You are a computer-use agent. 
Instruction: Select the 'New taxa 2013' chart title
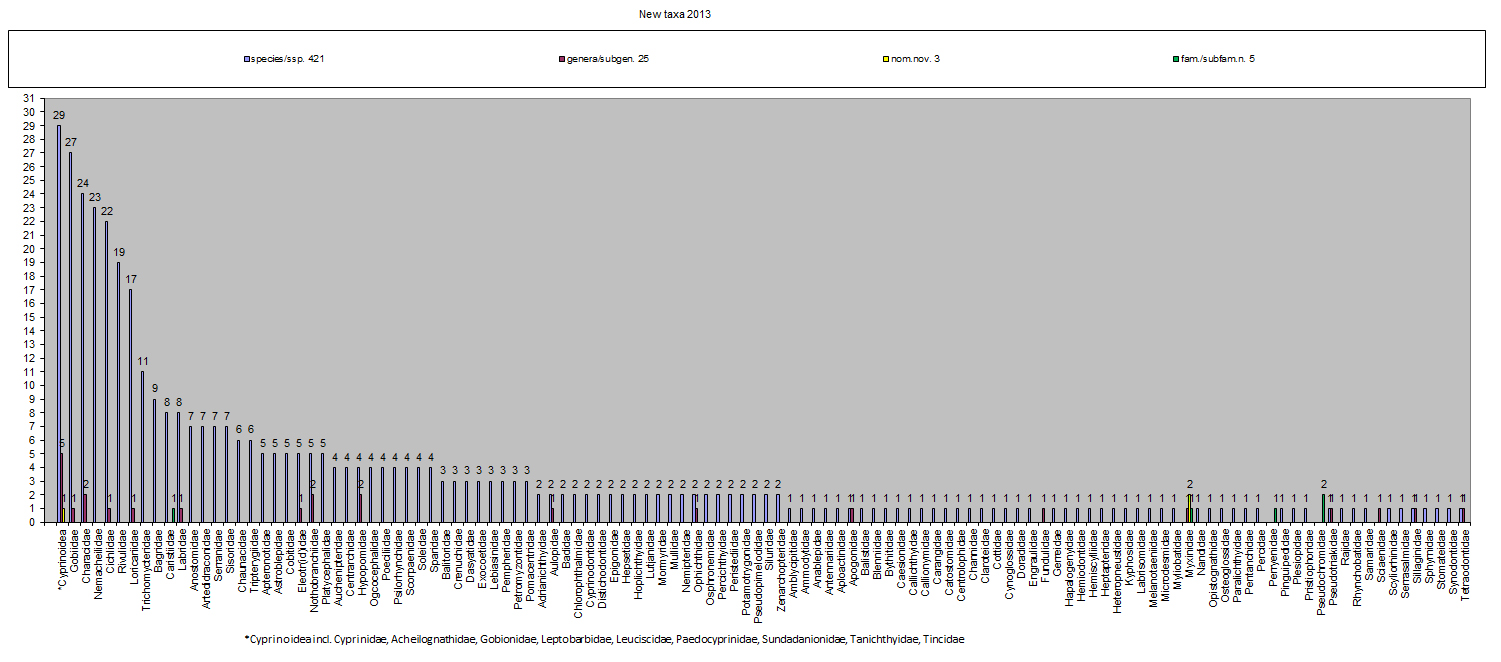[675, 15]
